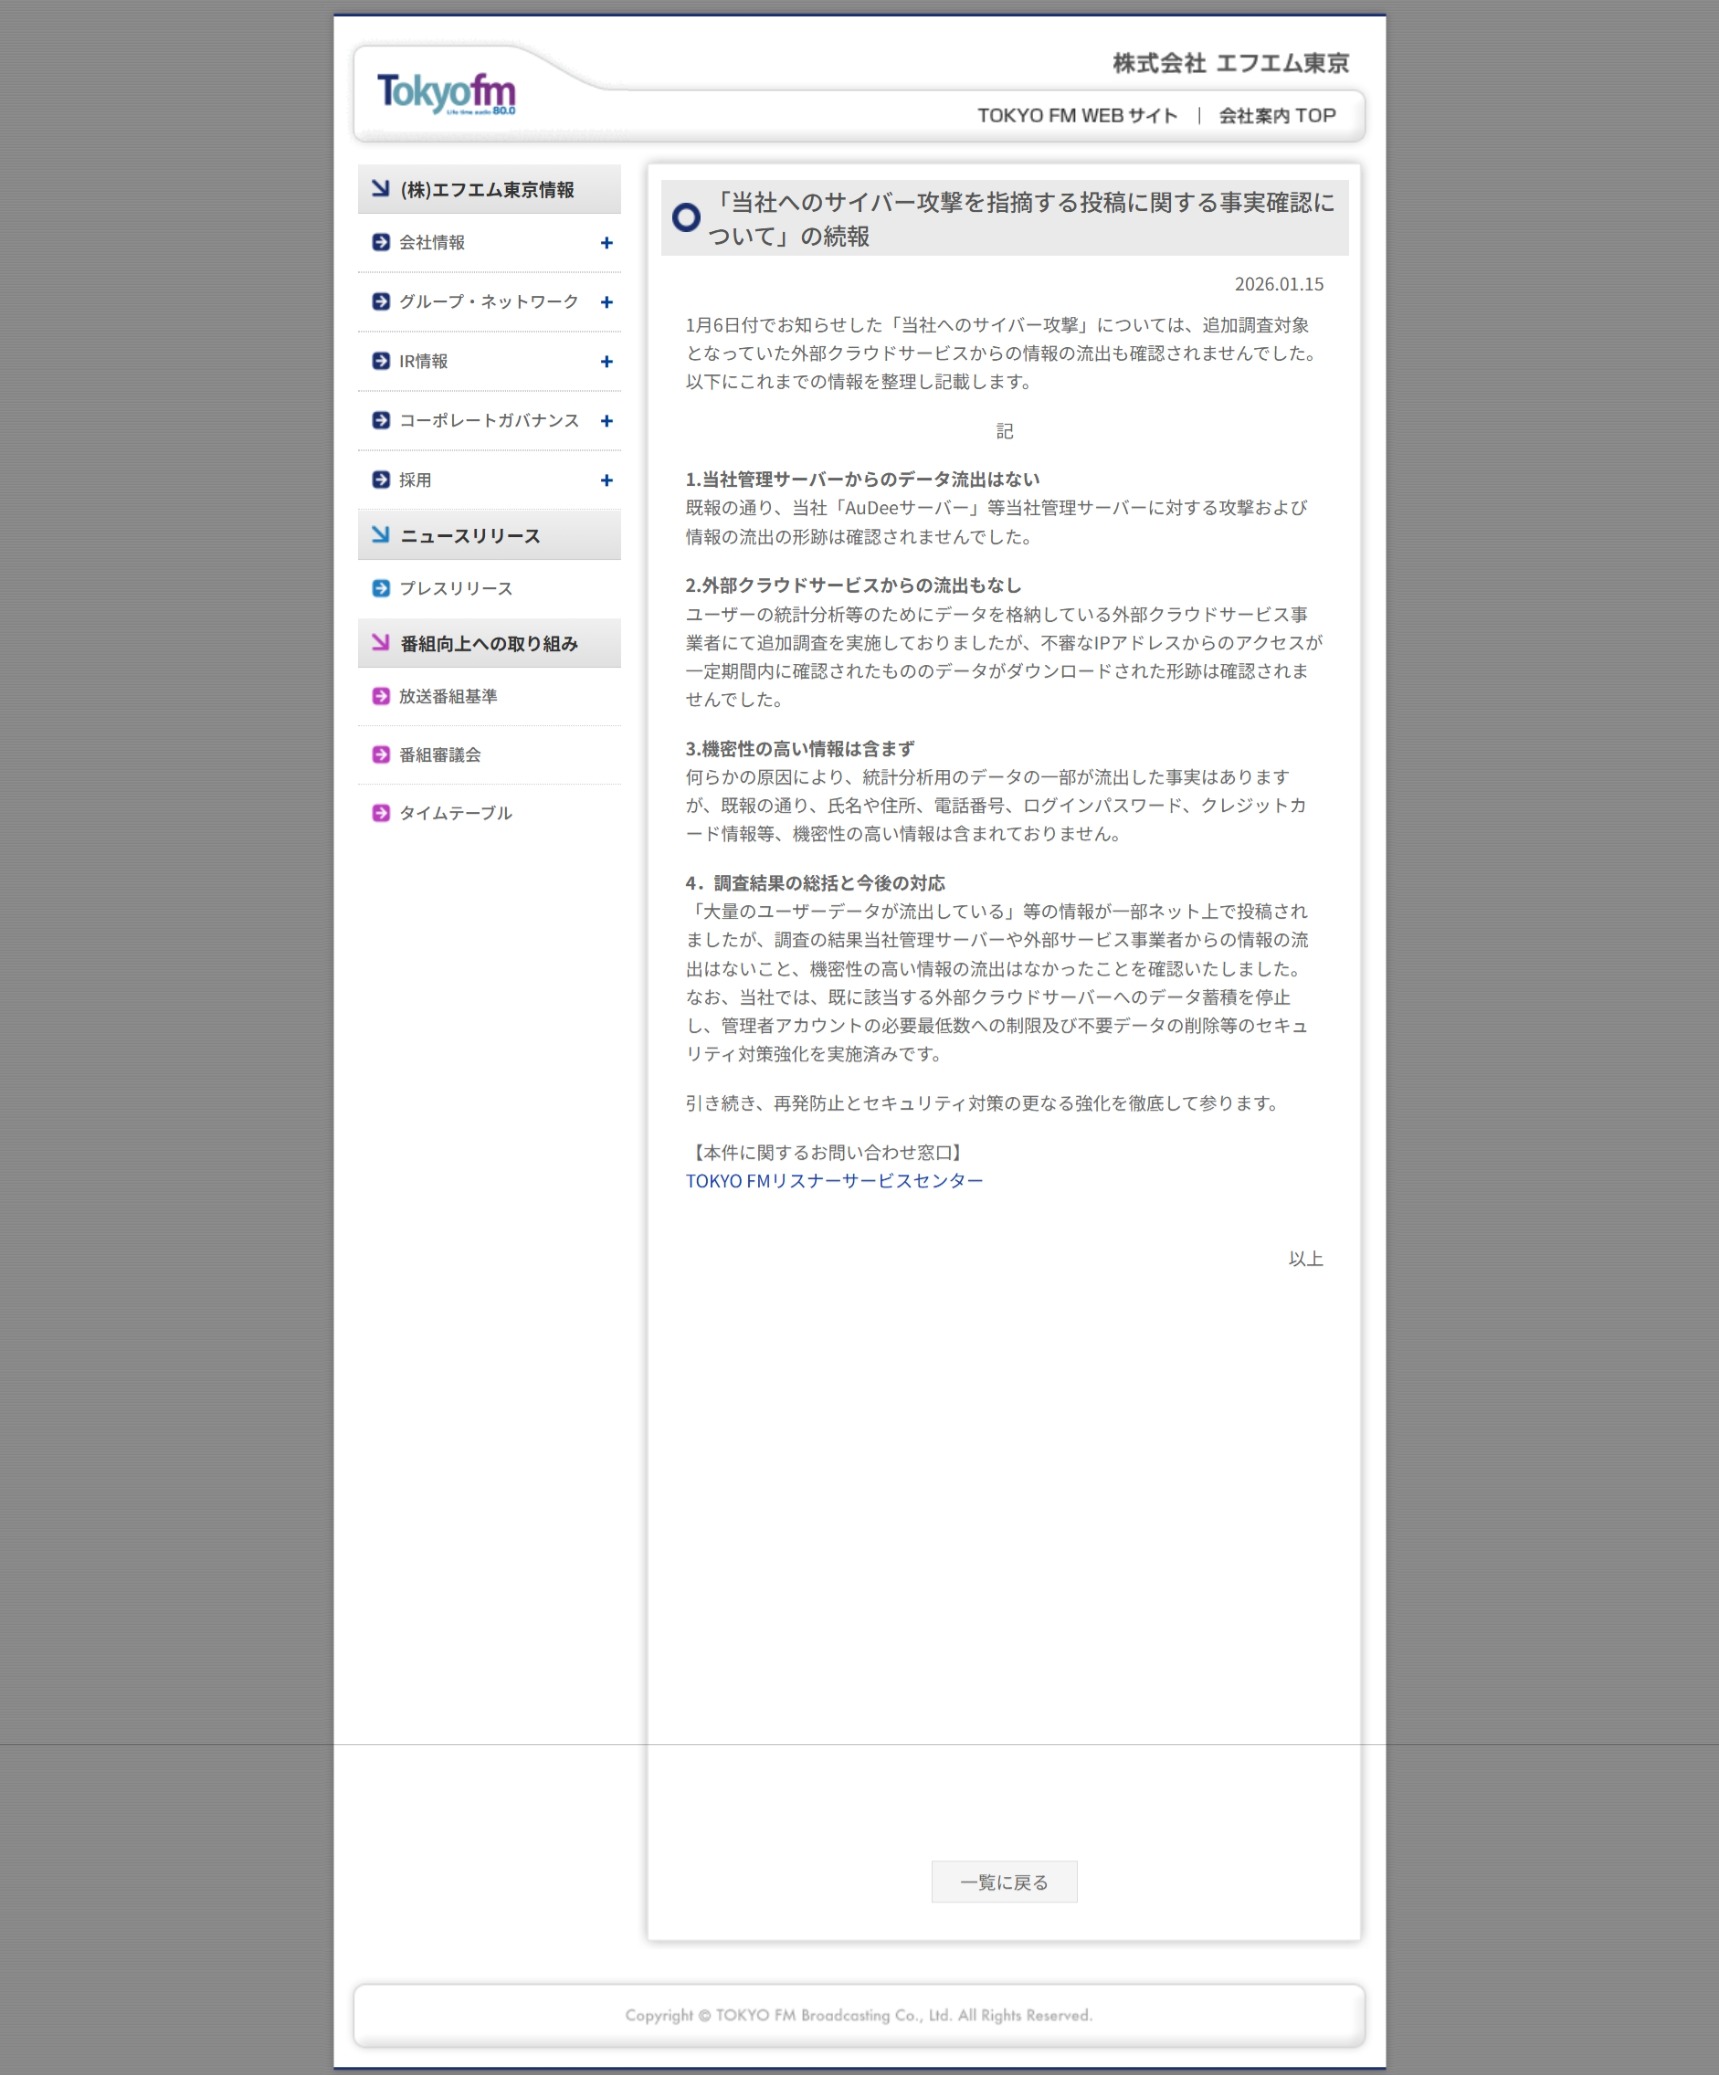Click pink arrow icon beside 番組審議会

[x=381, y=755]
